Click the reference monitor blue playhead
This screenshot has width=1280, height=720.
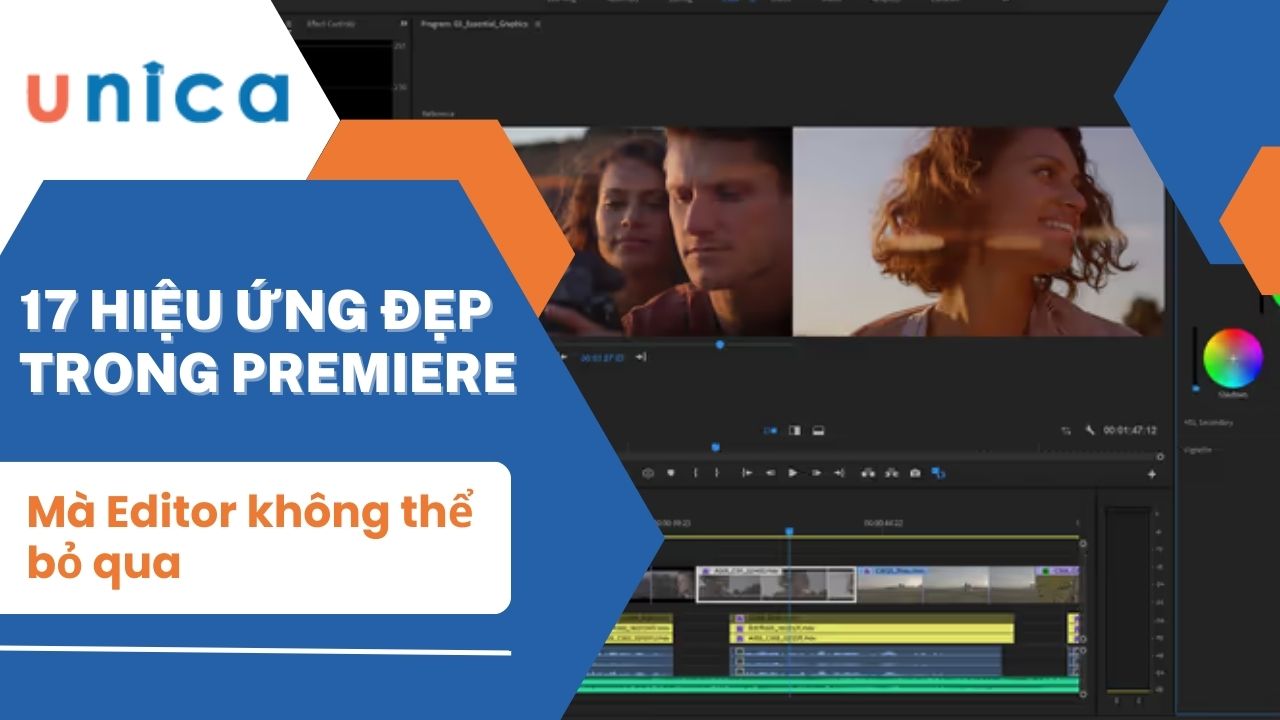720,344
